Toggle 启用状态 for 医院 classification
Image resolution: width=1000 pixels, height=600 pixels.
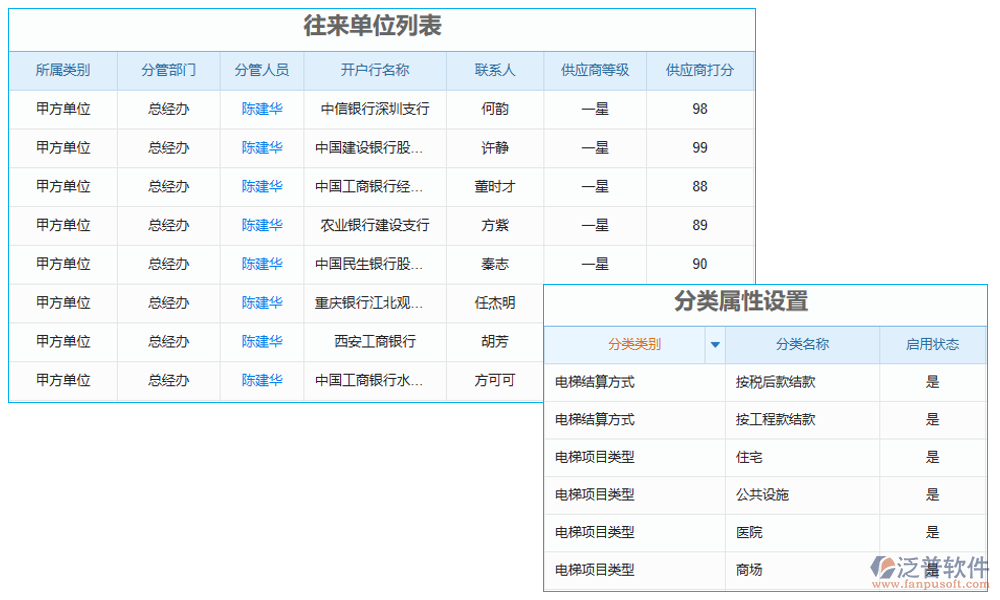(x=932, y=532)
